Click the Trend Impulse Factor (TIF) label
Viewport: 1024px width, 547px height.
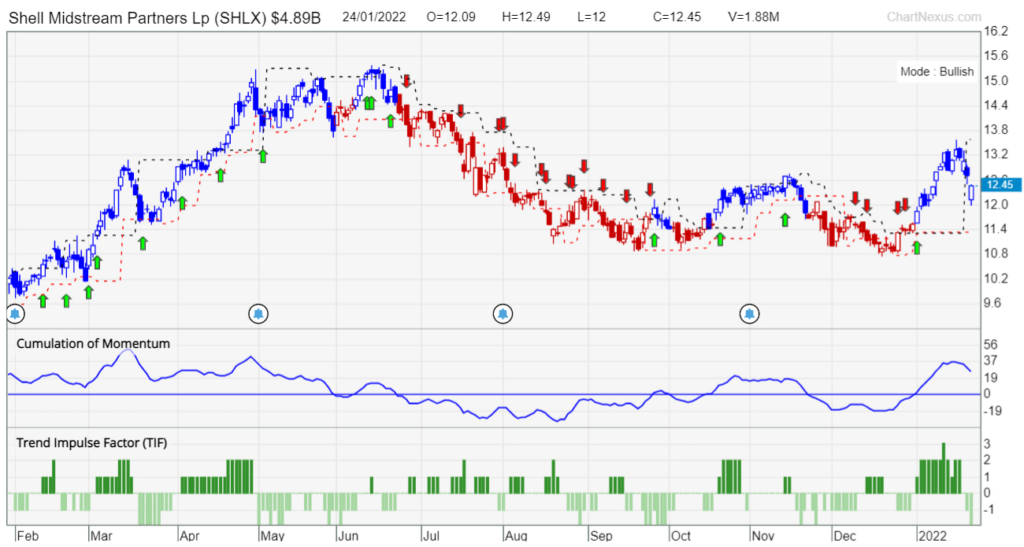pyautogui.click(x=91, y=443)
